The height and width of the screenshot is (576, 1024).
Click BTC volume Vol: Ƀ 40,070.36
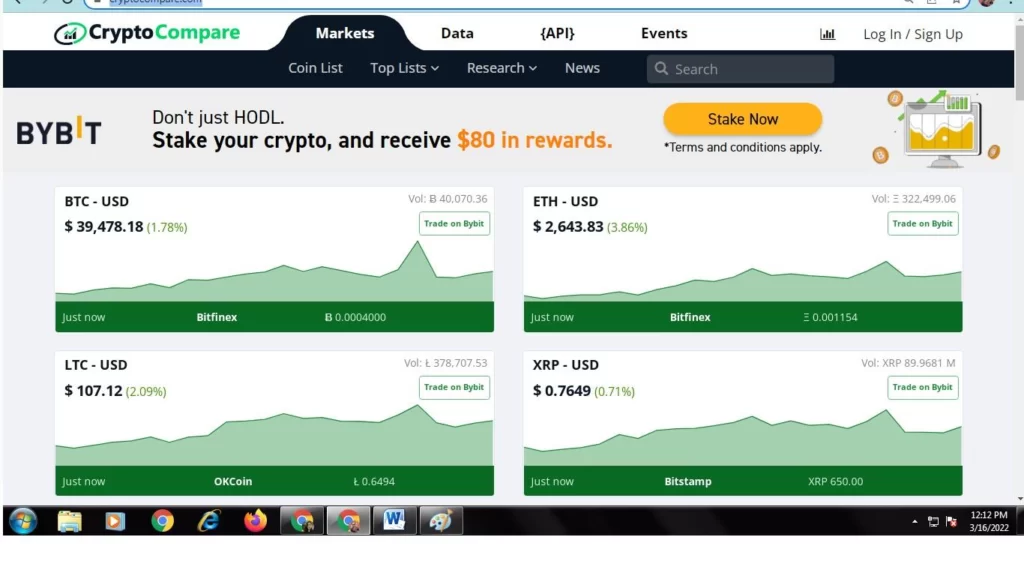447,199
